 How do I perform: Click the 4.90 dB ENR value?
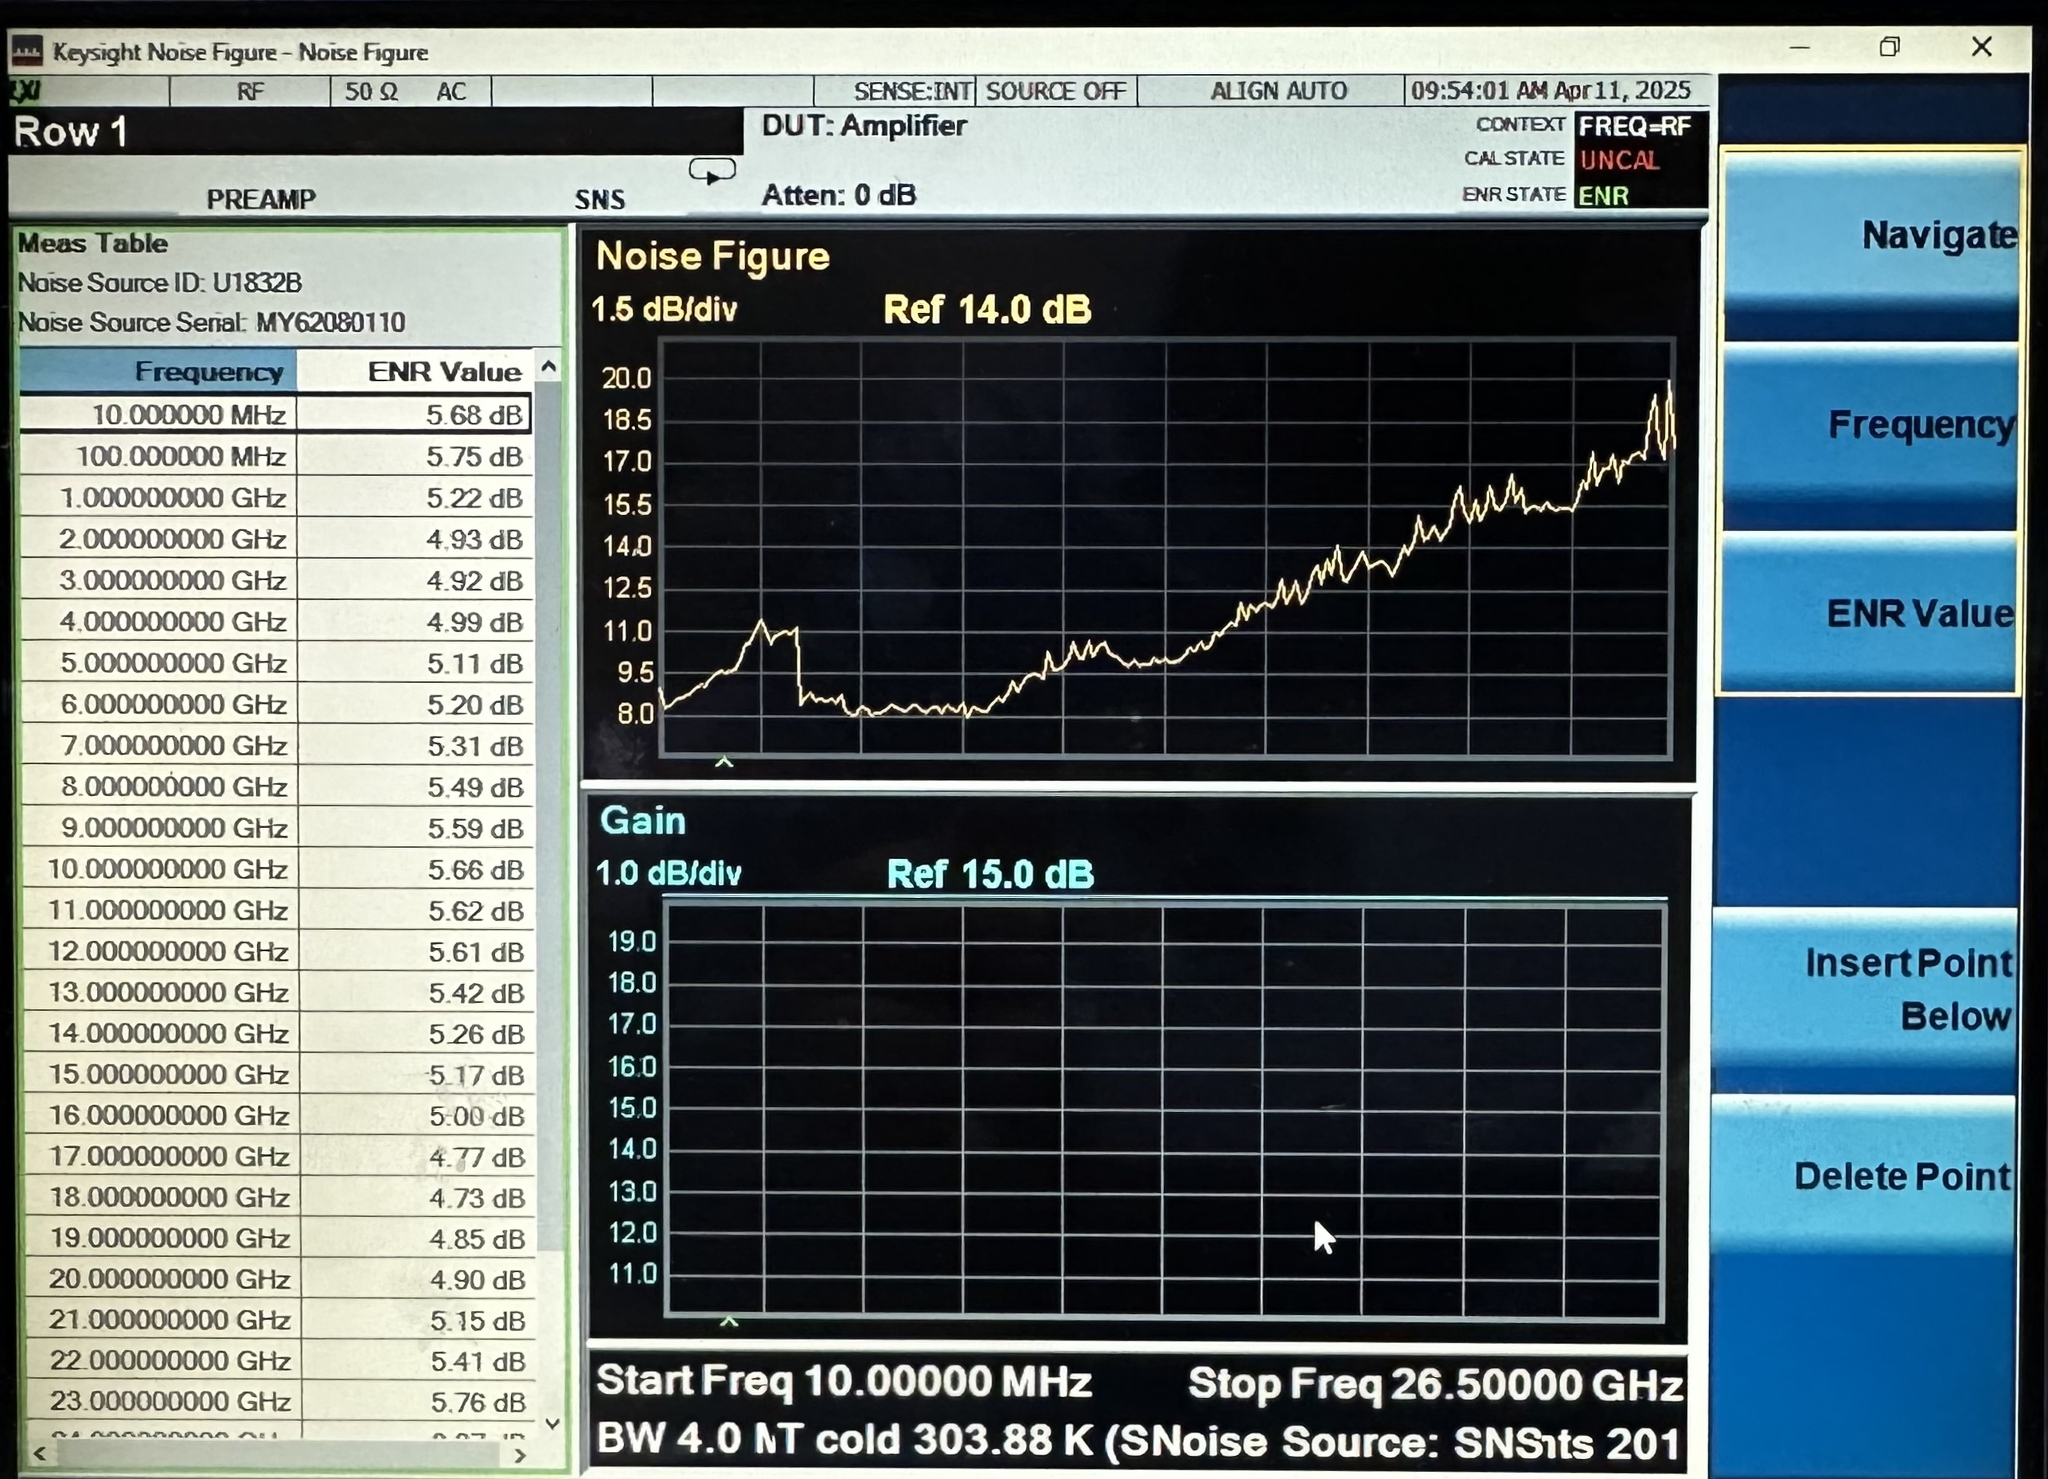[x=477, y=1280]
